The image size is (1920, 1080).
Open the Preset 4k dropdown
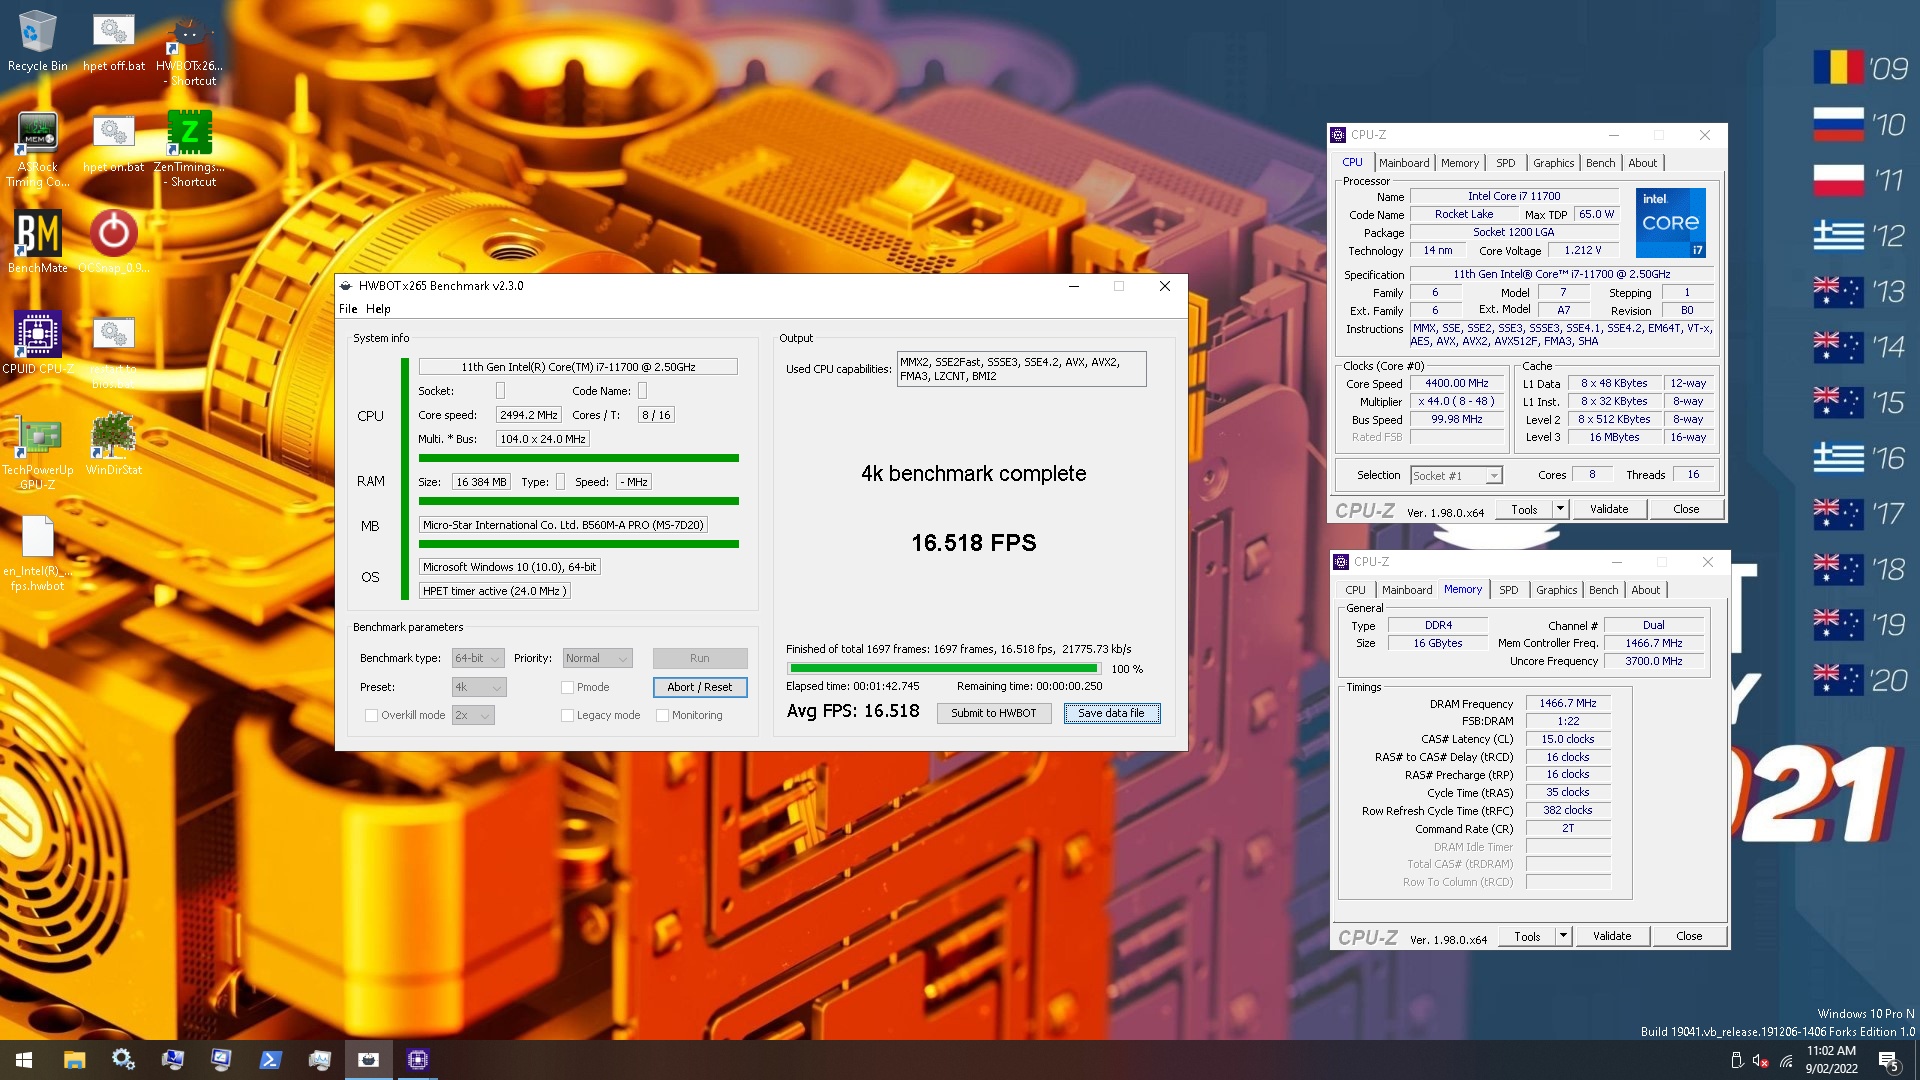pyautogui.click(x=479, y=687)
